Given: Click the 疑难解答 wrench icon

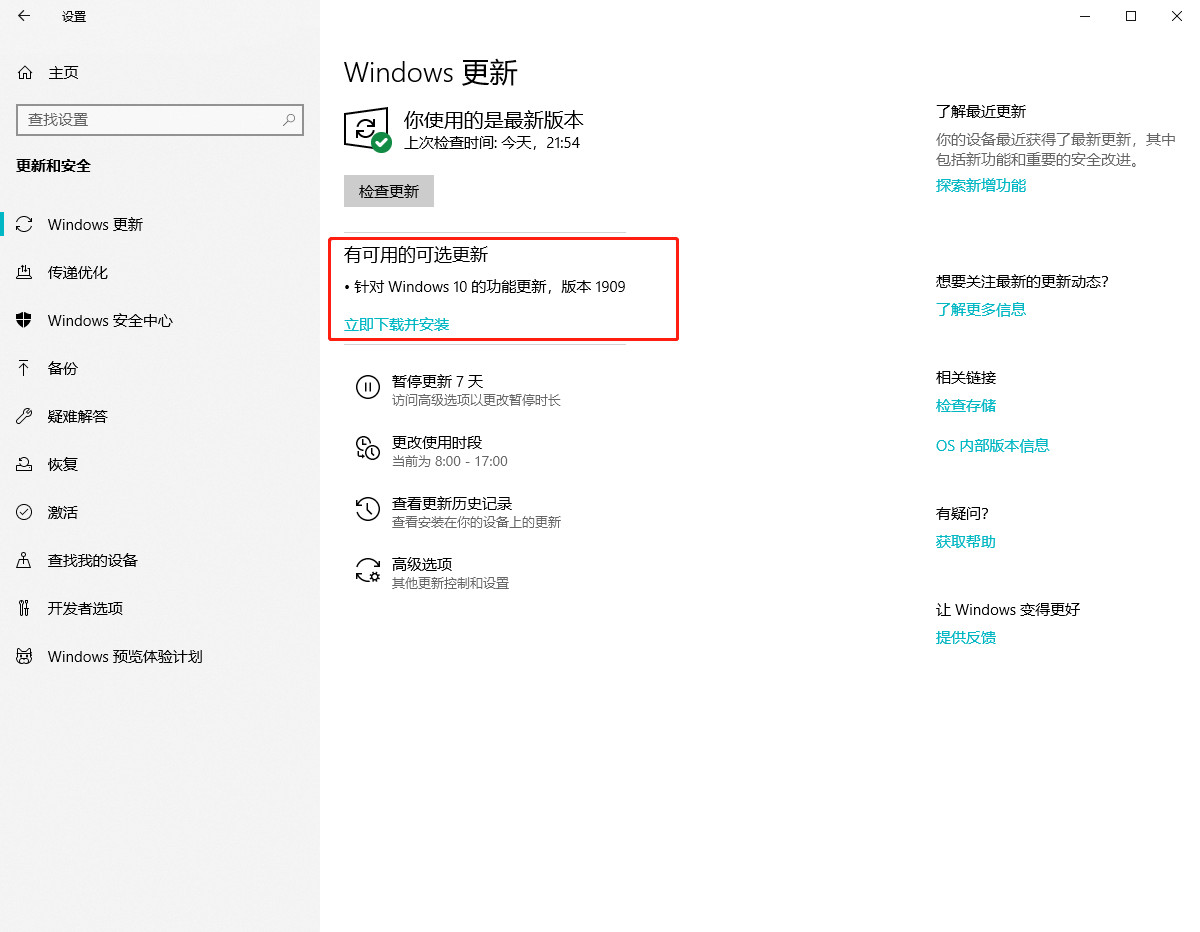Looking at the screenshot, I should click(x=23, y=416).
